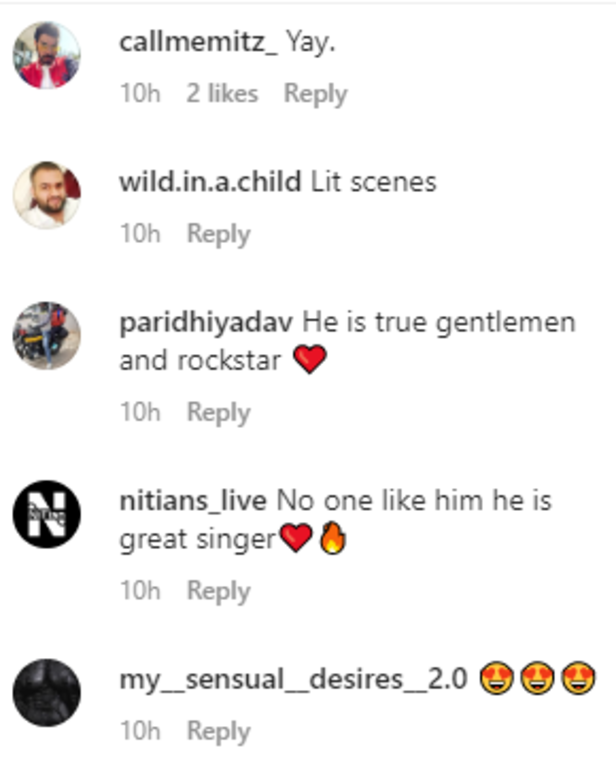616x763 pixels.
Task: Reply to callmemitz_ Yay comment
Action: pyautogui.click(x=315, y=94)
